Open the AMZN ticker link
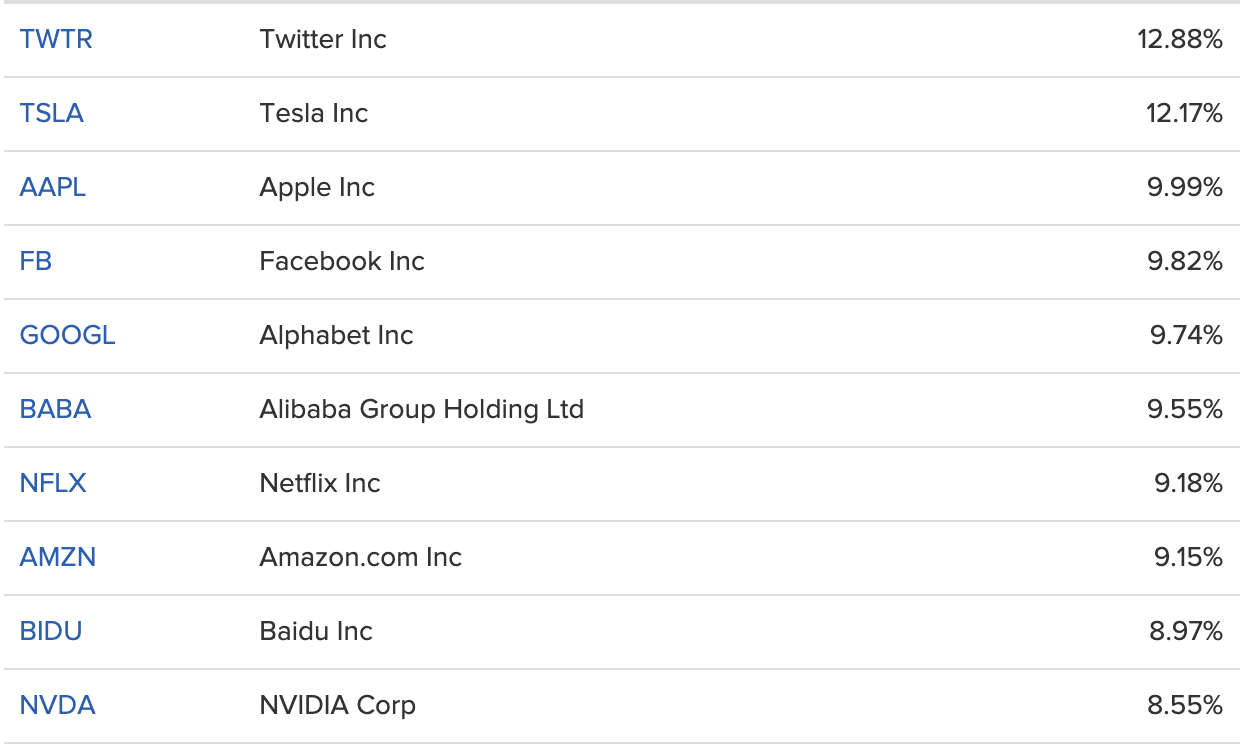This screenshot has height=746, width=1244. (58, 558)
